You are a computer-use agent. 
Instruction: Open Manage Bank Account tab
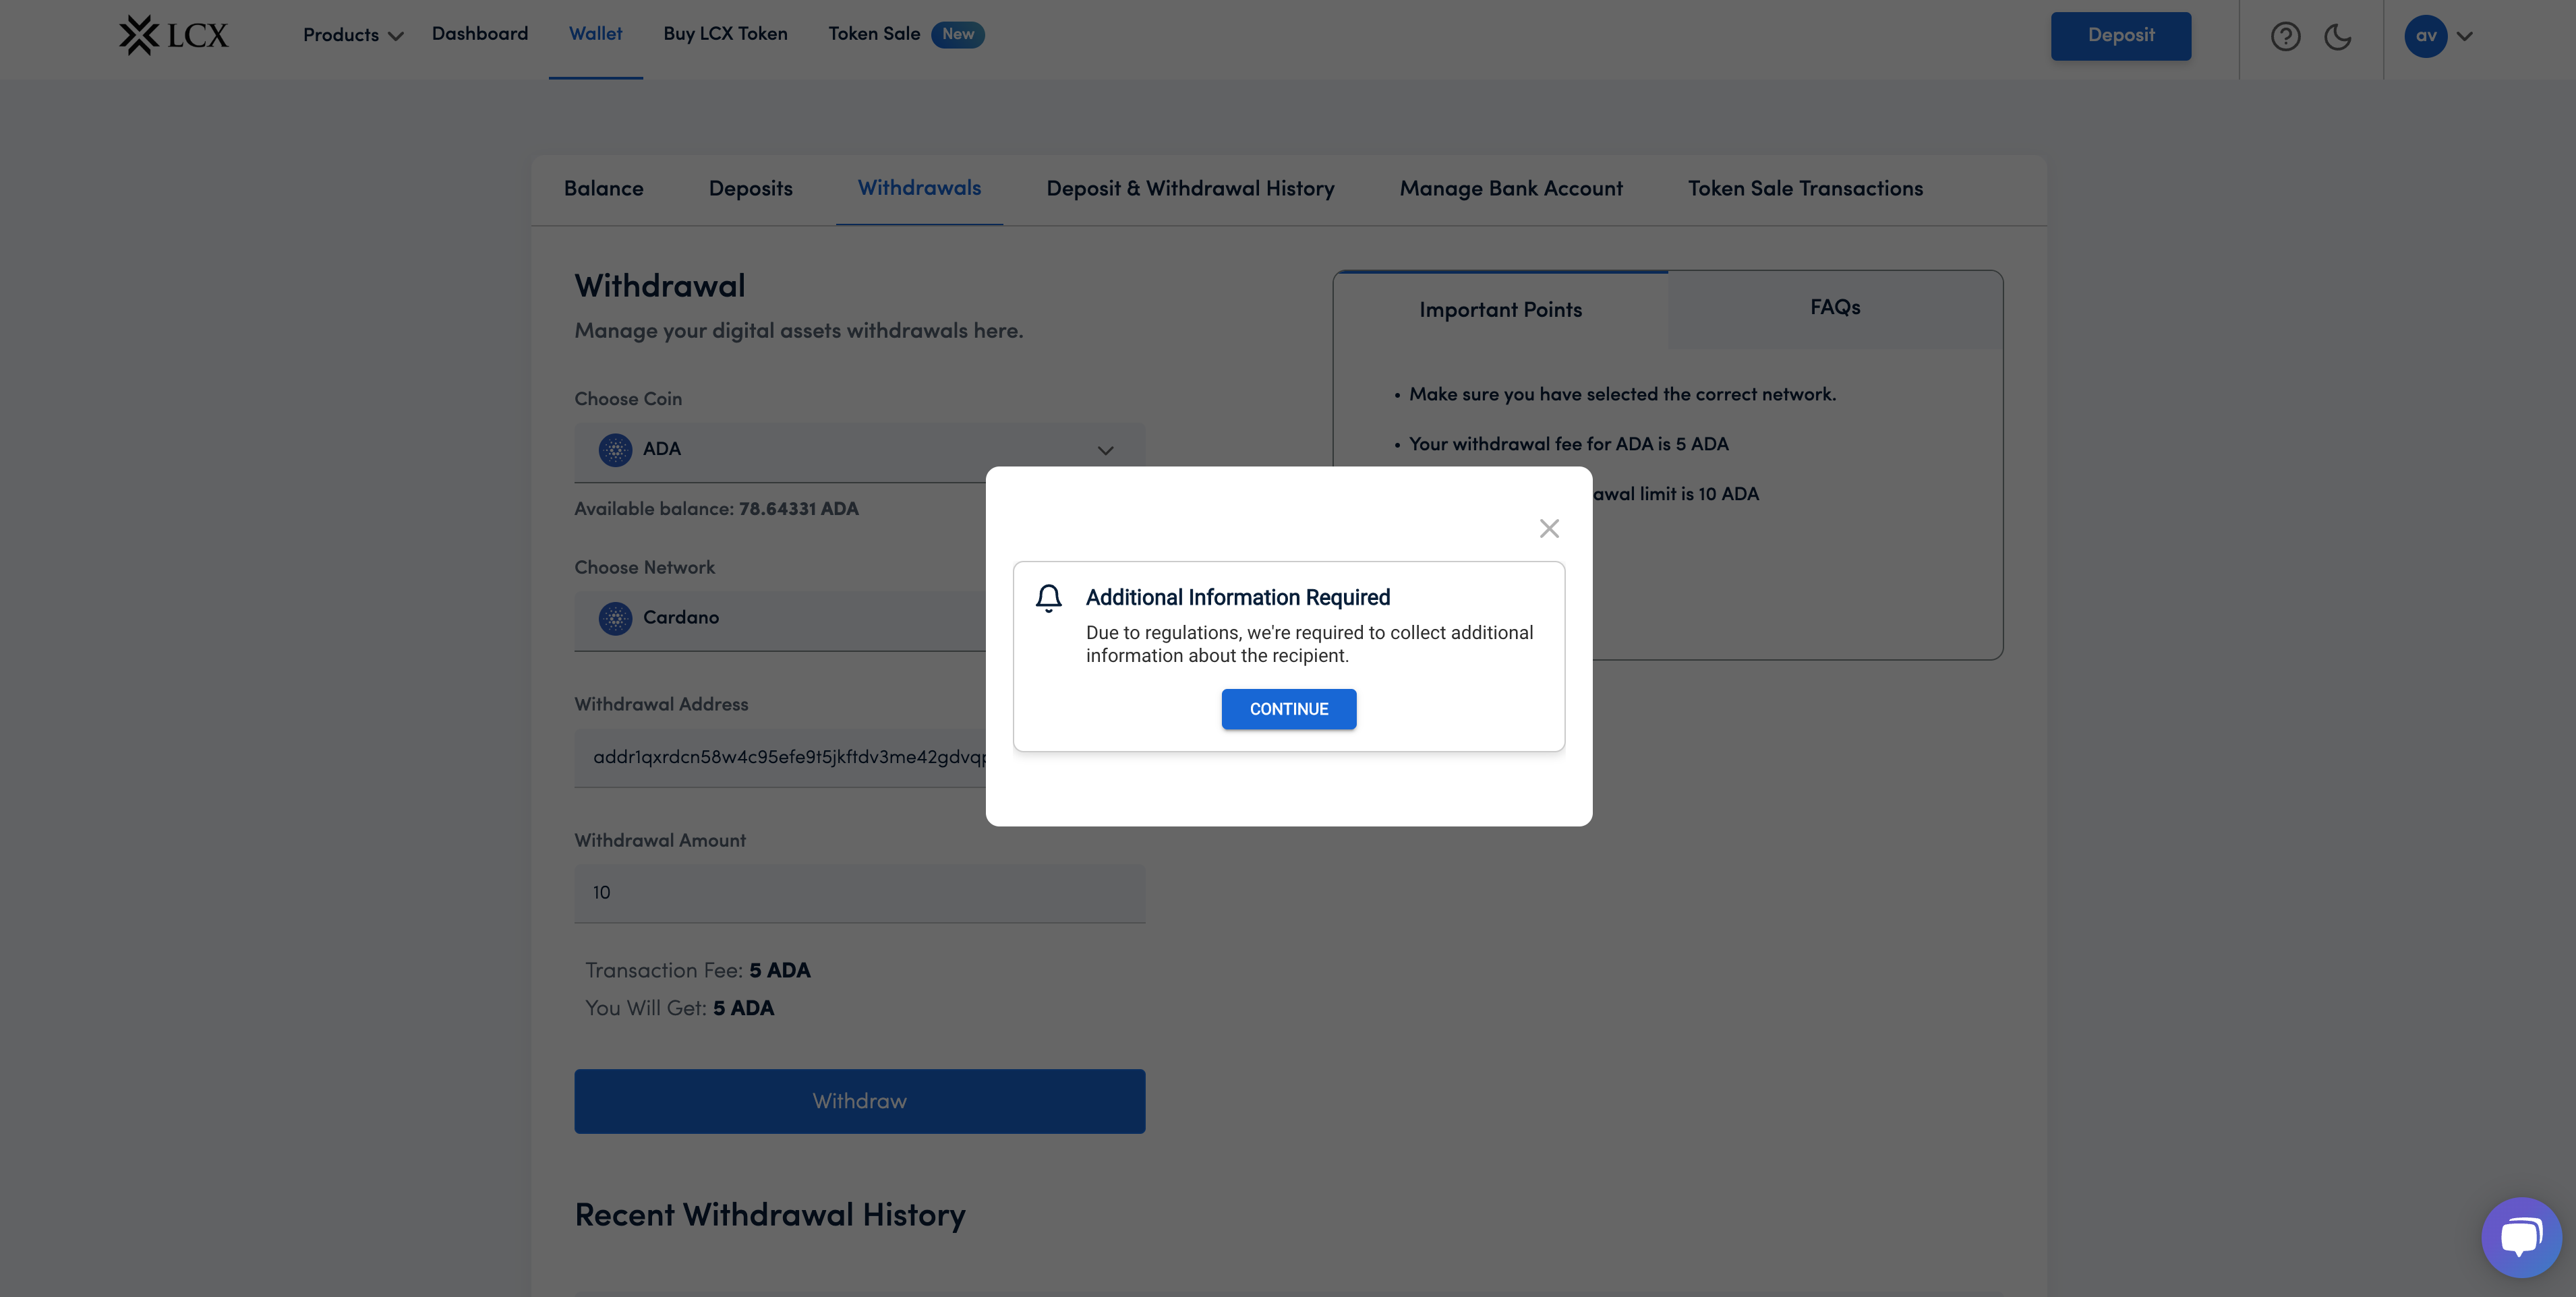1511,189
